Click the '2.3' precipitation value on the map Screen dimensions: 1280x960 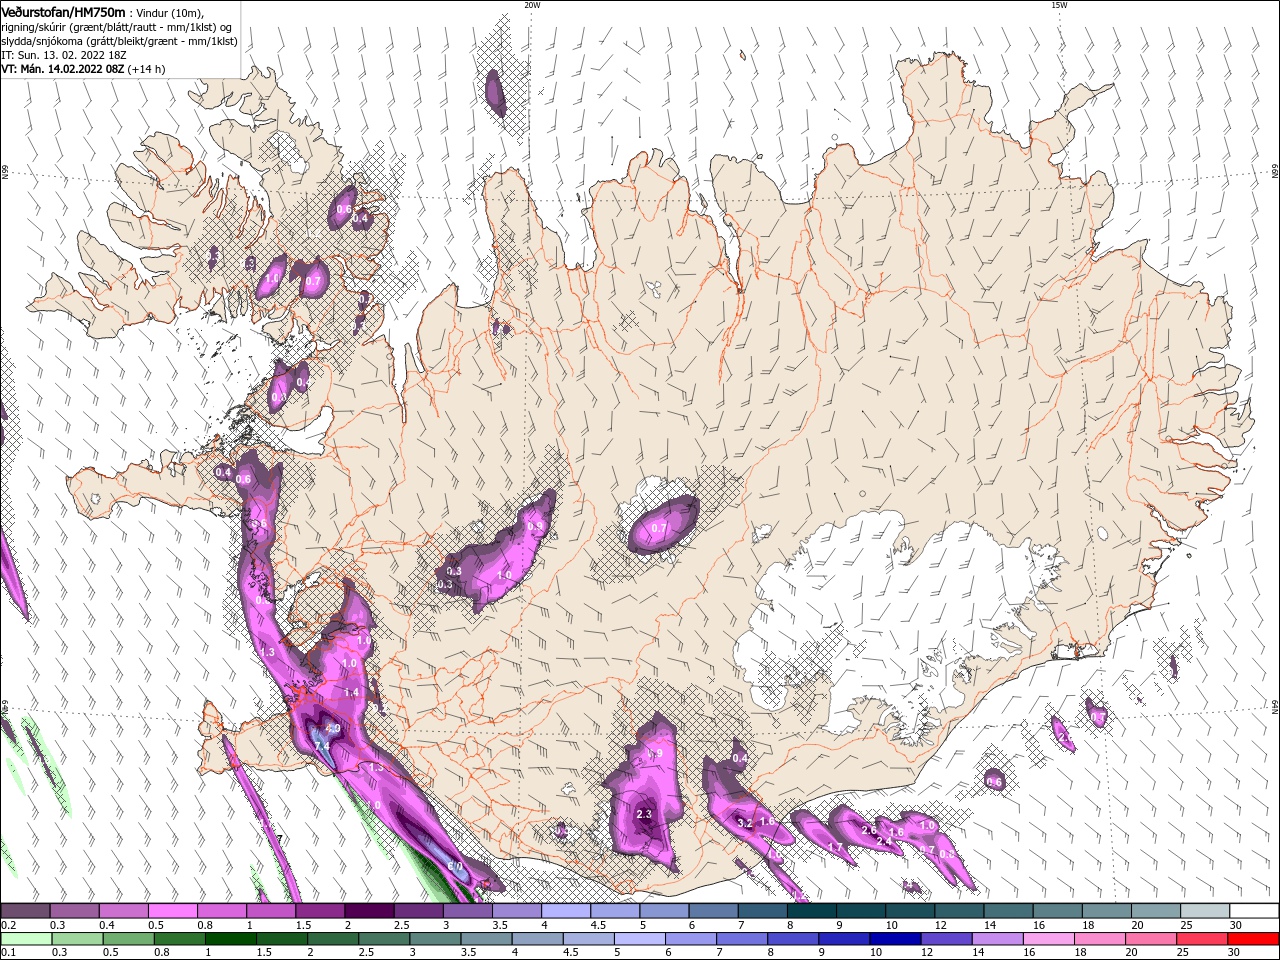click(644, 815)
